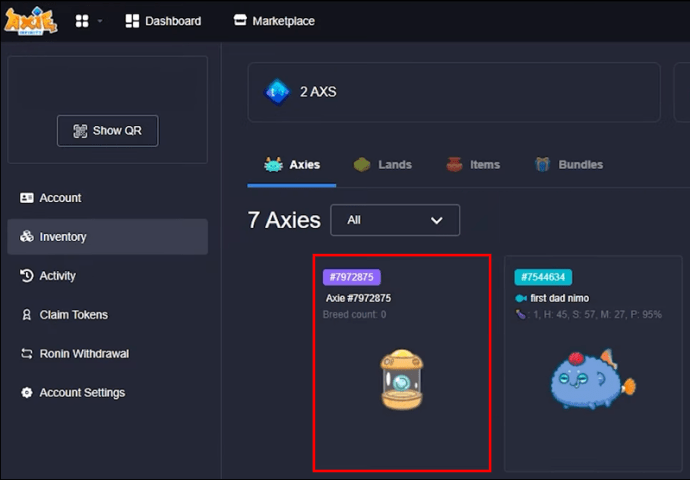Viewport: 690px width, 480px height.
Task: Open Account Settings in the sidebar
Action: (x=107, y=392)
